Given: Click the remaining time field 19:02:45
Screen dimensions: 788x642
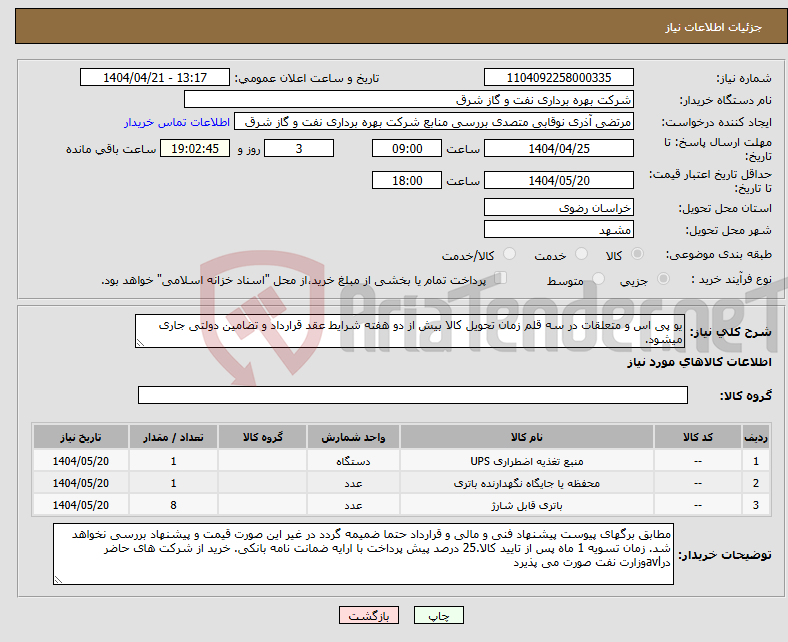Looking at the screenshot, I should [195, 148].
